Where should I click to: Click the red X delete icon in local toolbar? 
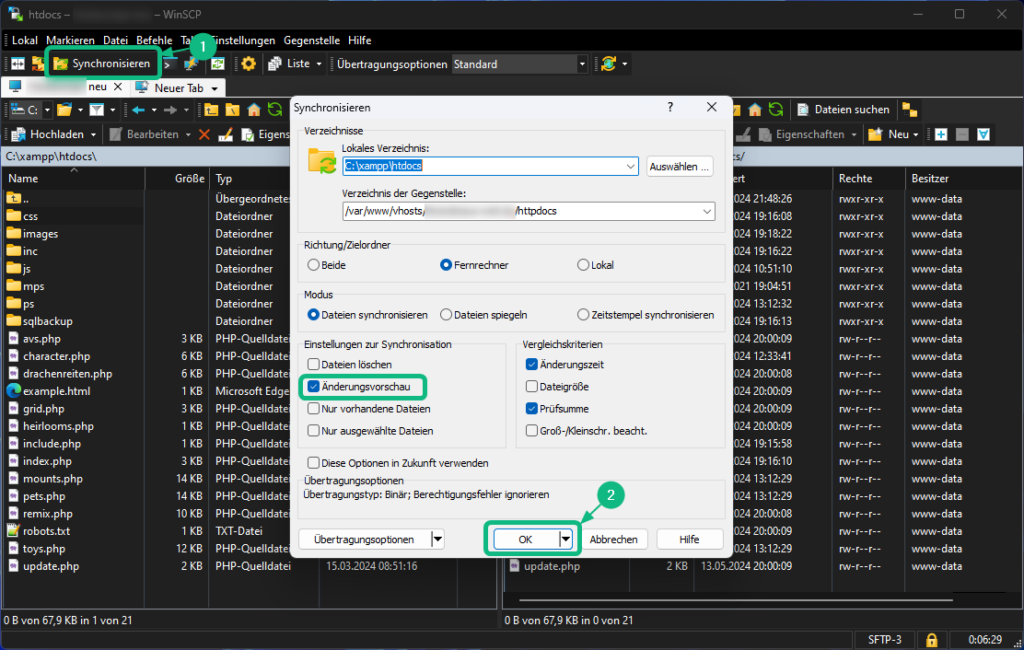(x=204, y=135)
